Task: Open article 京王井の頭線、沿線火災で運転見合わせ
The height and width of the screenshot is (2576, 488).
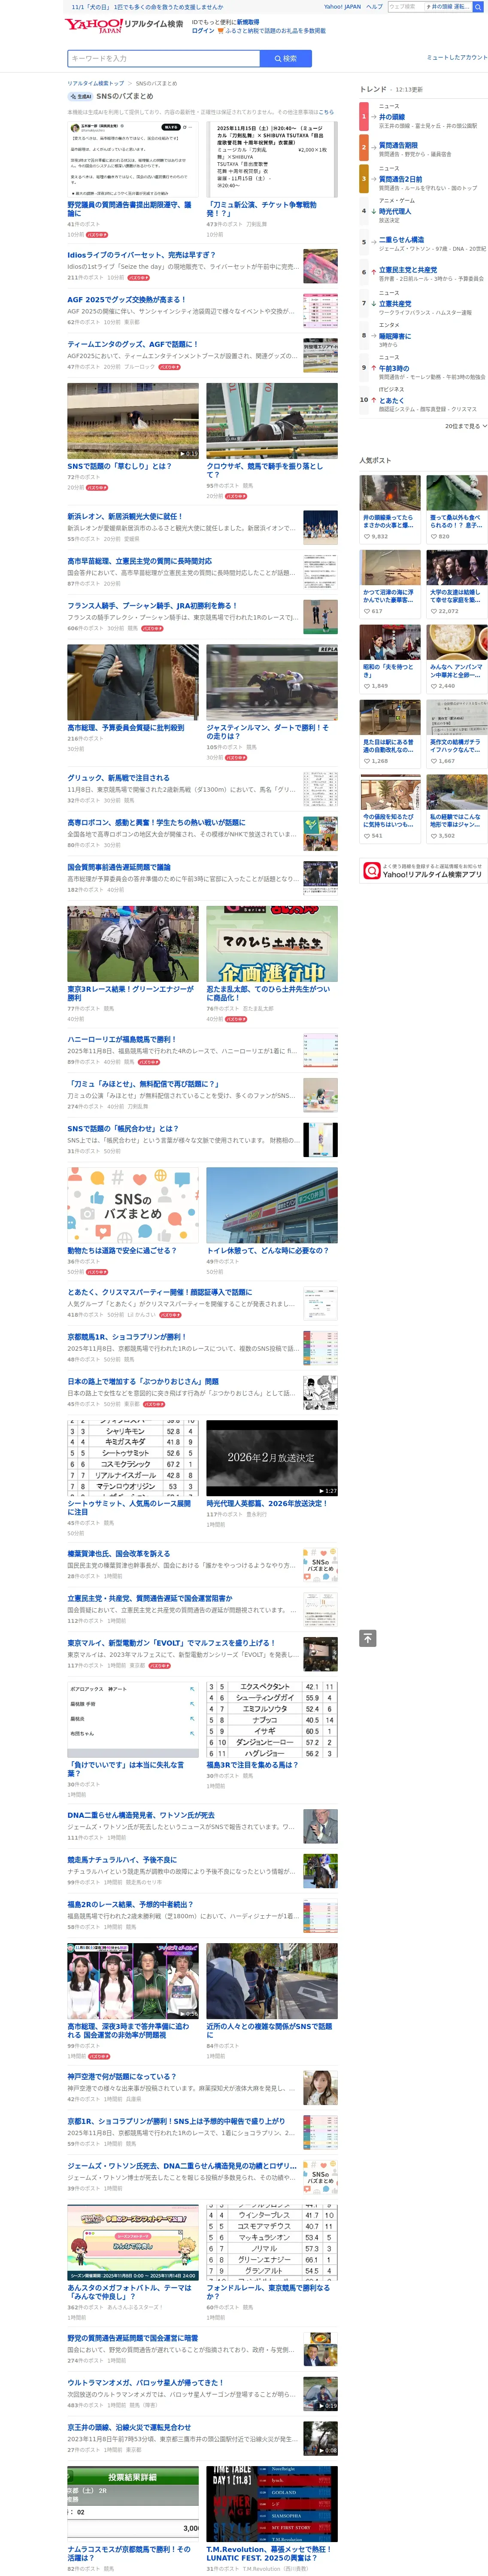Action: click(129, 2427)
